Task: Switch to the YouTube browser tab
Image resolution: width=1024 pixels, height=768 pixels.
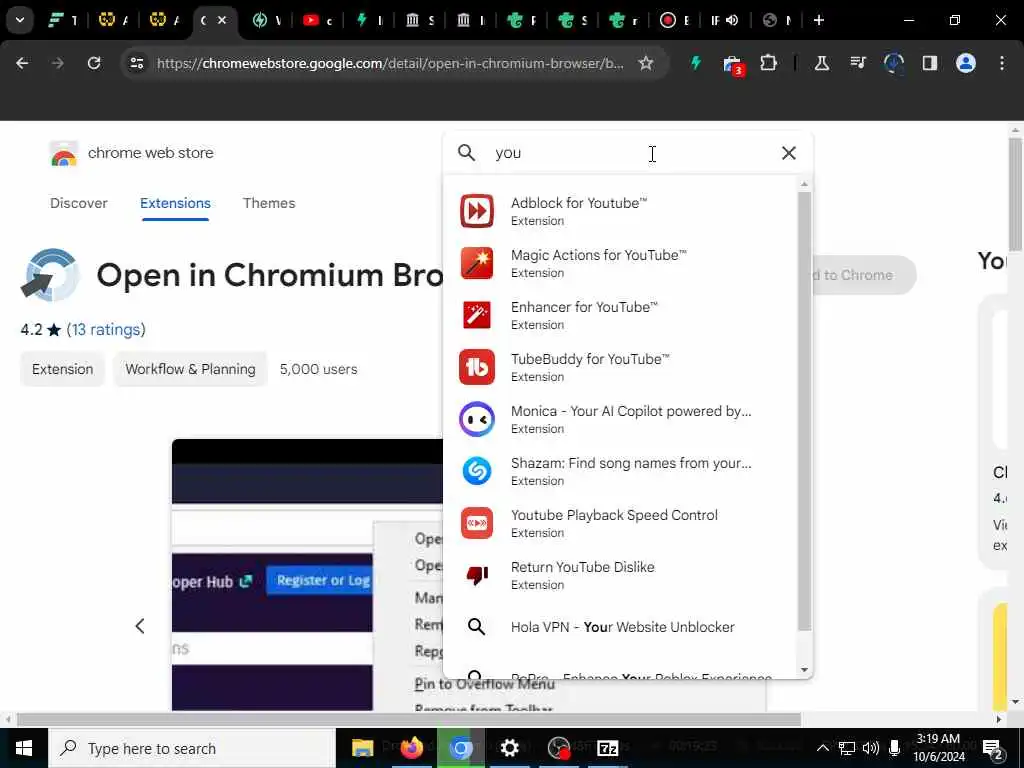Action: [x=317, y=20]
